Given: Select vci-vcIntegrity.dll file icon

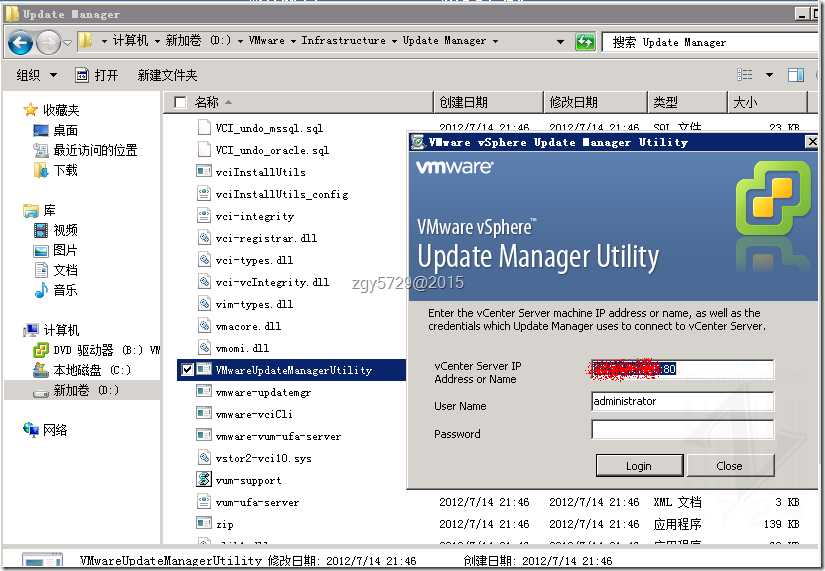Looking at the screenshot, I should (x=204, y=282).
